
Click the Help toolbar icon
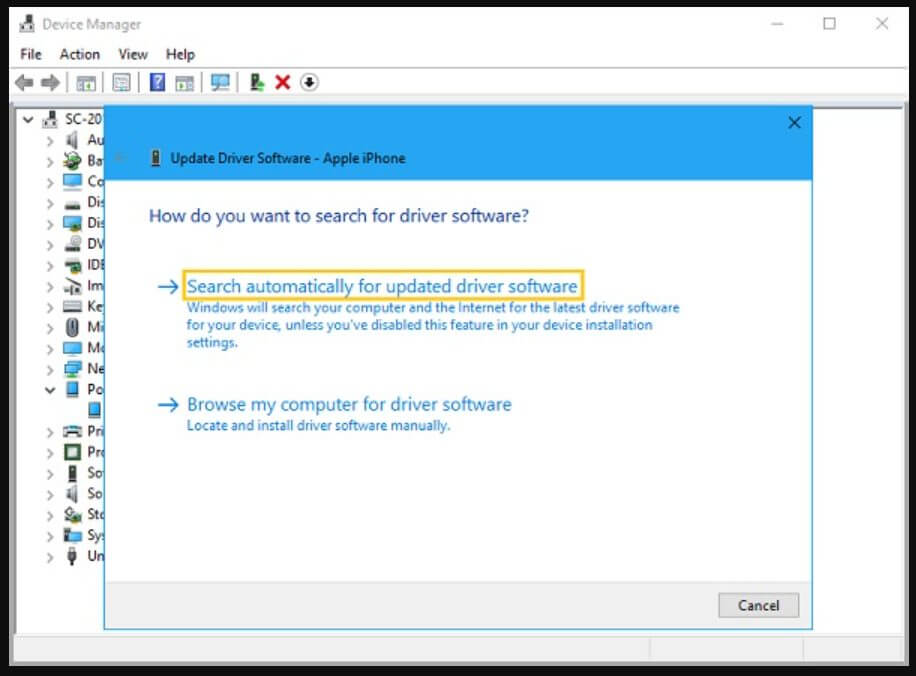click(157, 82)
